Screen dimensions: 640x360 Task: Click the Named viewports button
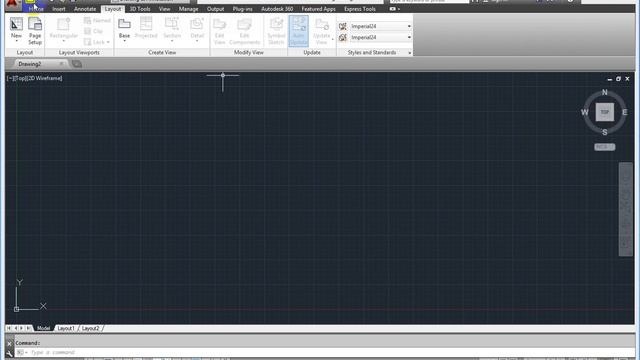click(97, 20)
